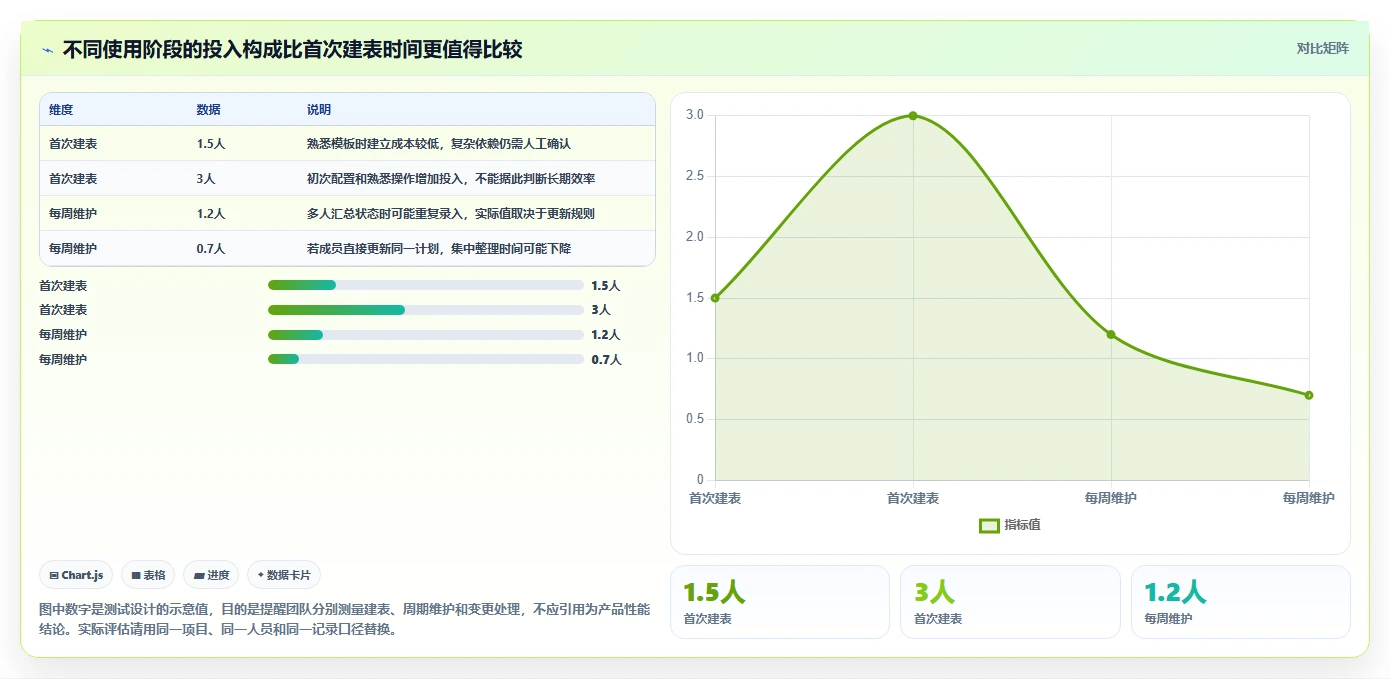Click description starting 熟悉模板时建立成本较低
This screenshot has height=679, width=1390.
(439, 144)
